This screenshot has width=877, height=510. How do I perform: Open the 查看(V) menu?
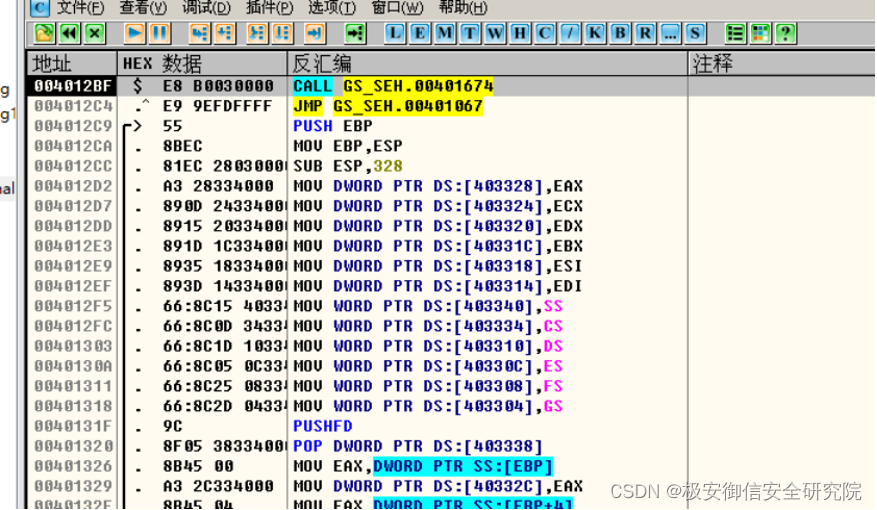click(x=143, y=7)
